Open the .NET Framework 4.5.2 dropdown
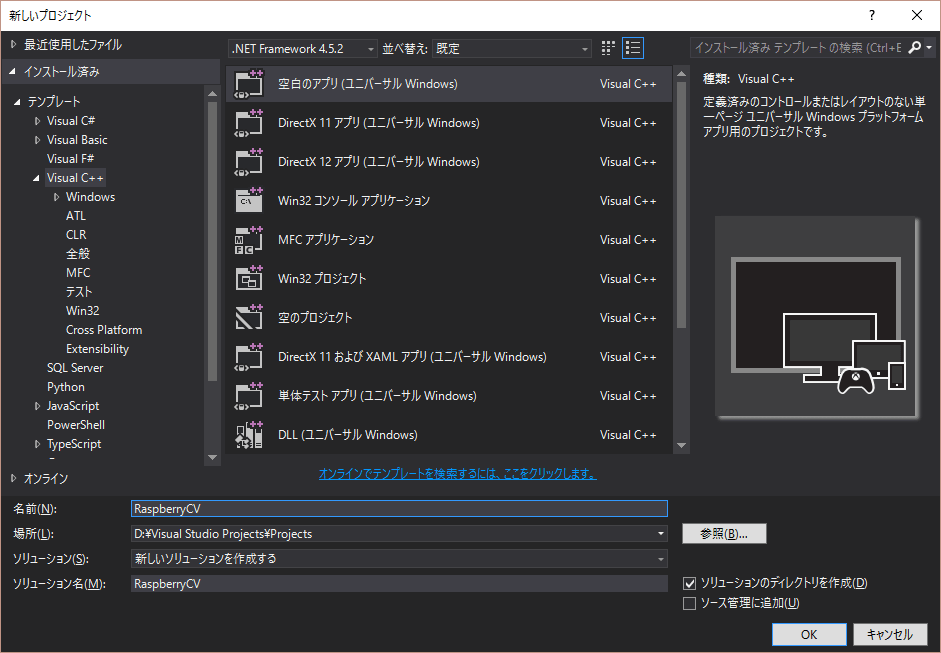This screenshot has height=653, width=941. 303,48
